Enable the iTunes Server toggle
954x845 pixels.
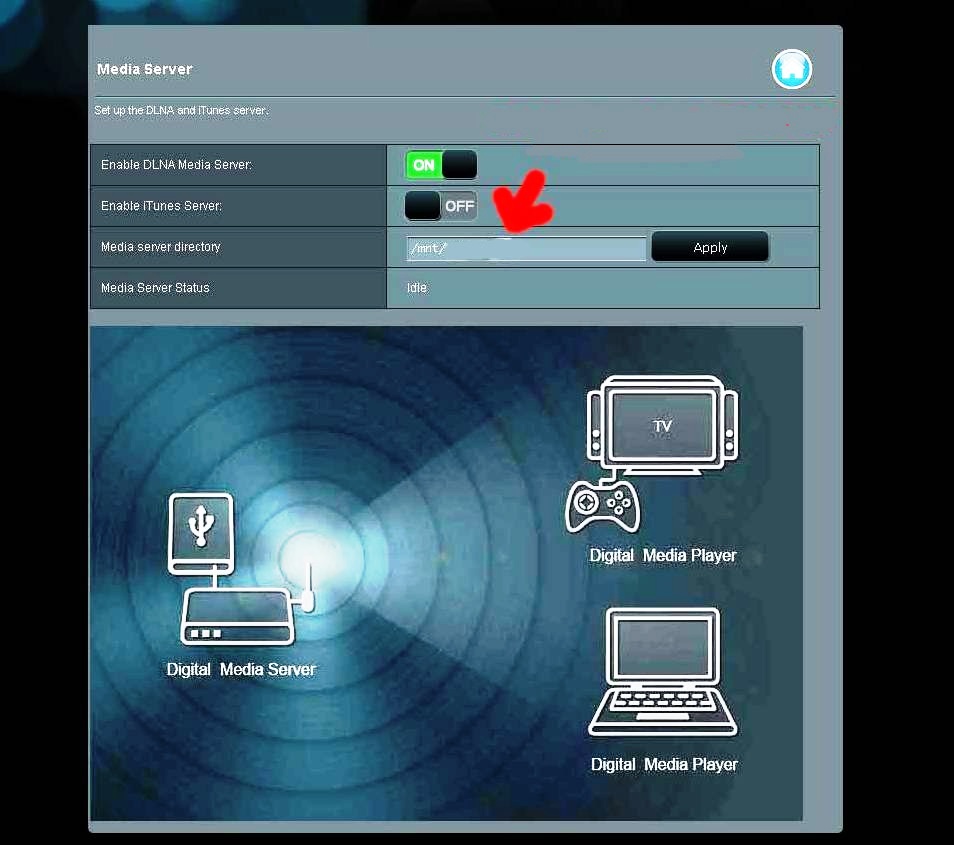click(x=441, y=206)
